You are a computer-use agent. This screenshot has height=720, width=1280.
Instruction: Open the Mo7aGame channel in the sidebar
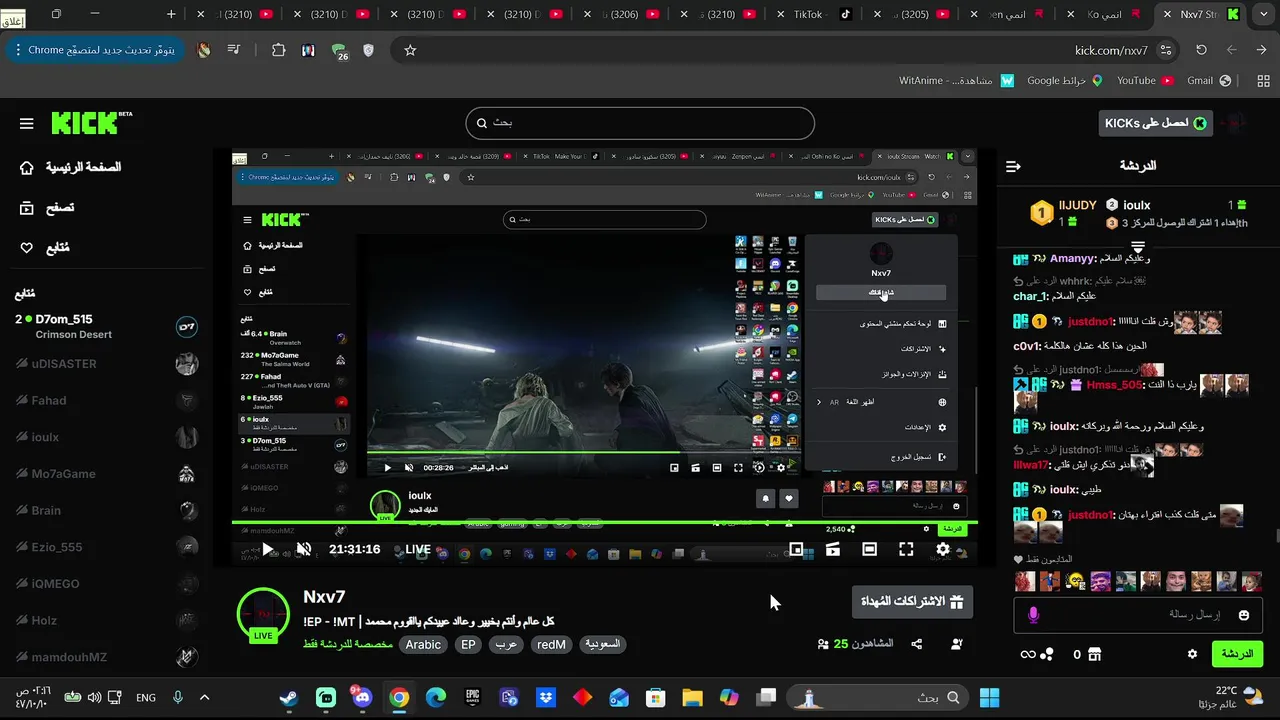(106, 474)
